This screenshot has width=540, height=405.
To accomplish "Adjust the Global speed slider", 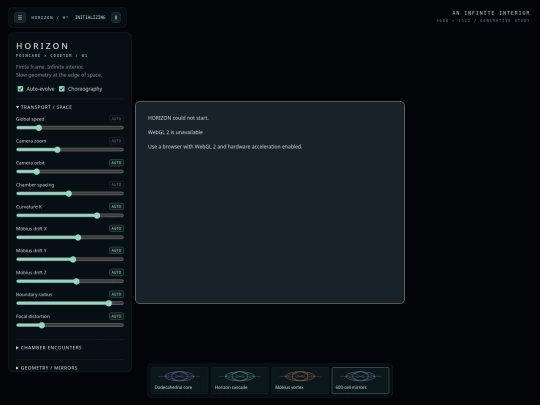I will tap(70, 128).
